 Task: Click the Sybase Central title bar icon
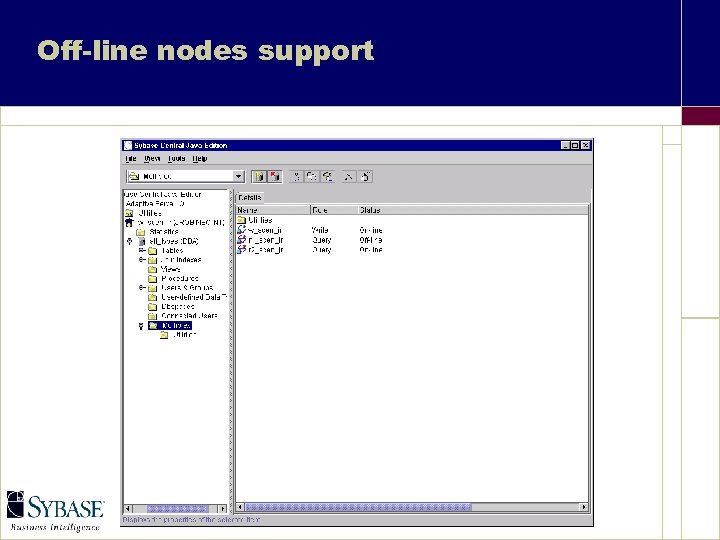pyautogui.click(x=128, y=146)
